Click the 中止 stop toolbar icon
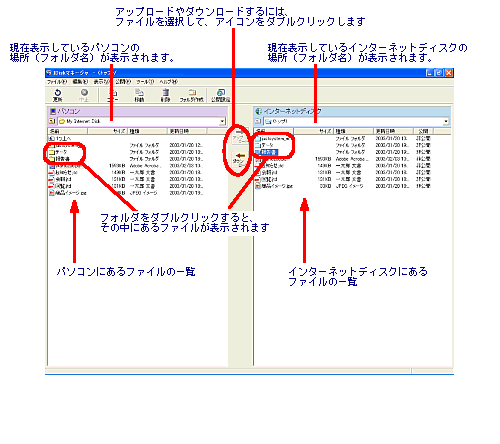The height and width of the screenshot is (444, 500). (x=84, y=95)
